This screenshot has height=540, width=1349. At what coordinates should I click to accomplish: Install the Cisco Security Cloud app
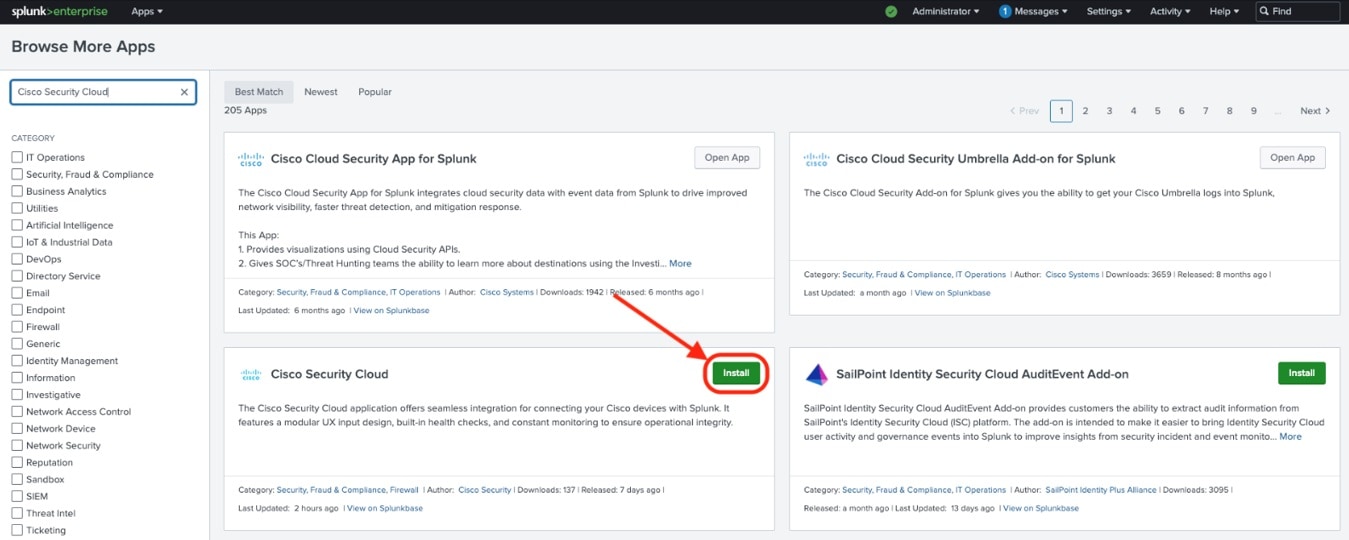(x=736, y=373)
